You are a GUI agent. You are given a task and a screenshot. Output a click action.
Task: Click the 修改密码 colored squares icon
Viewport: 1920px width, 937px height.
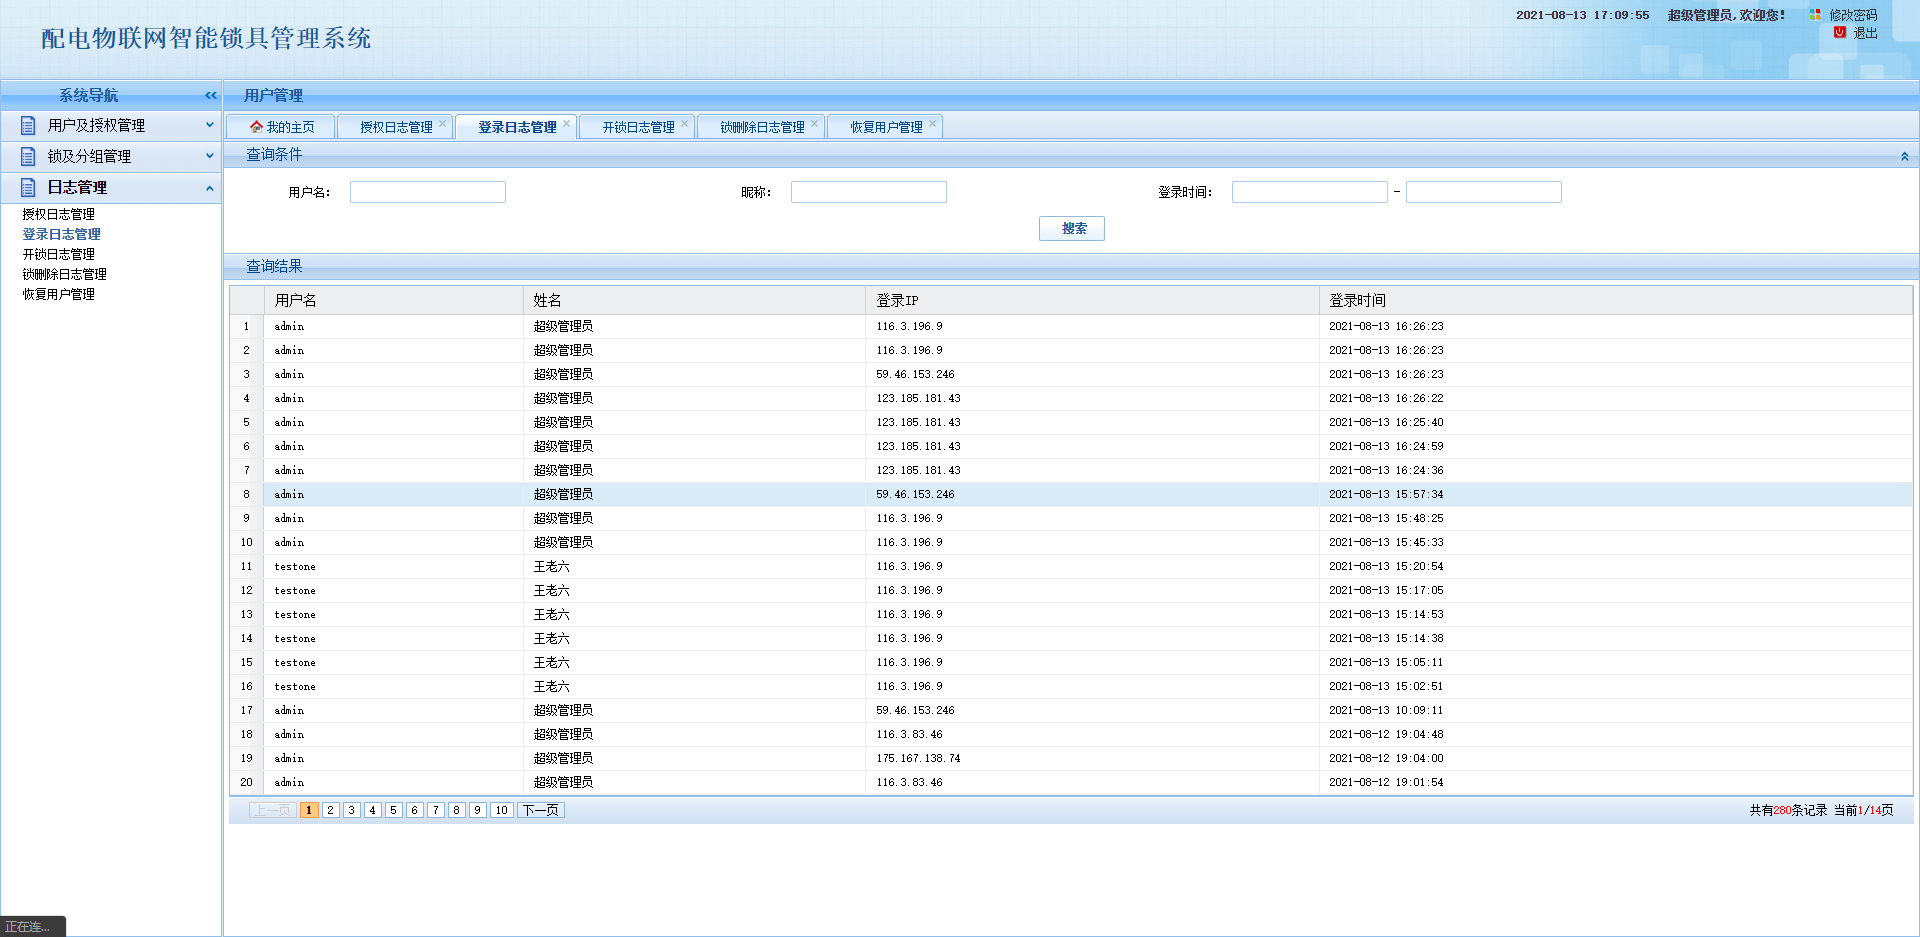click(1815, 15)
